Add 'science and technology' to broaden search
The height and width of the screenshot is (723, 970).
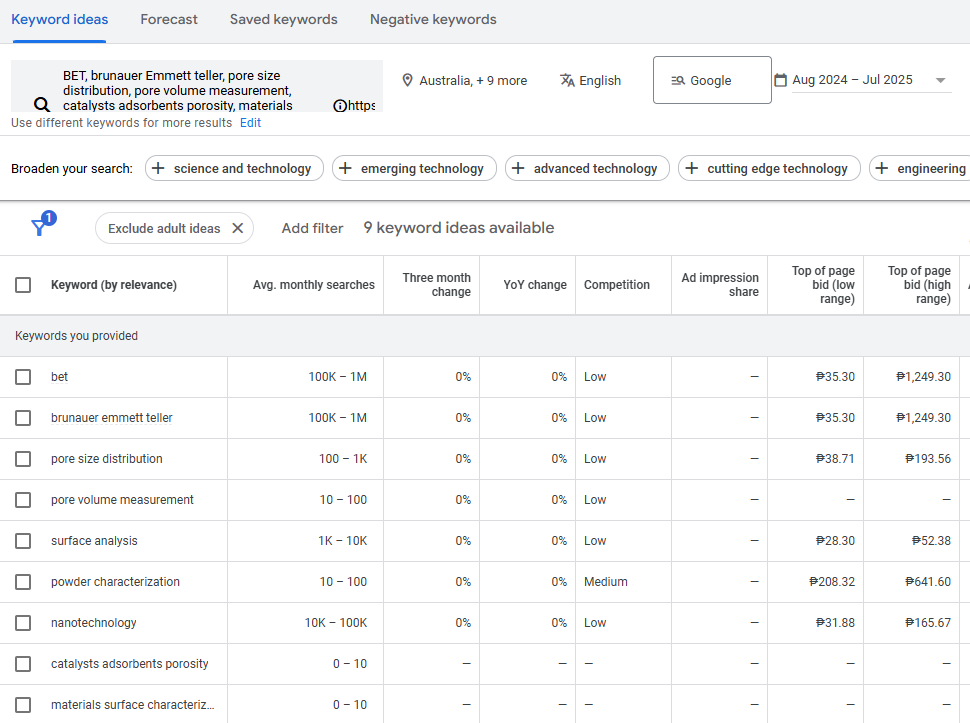click(234, 168)
